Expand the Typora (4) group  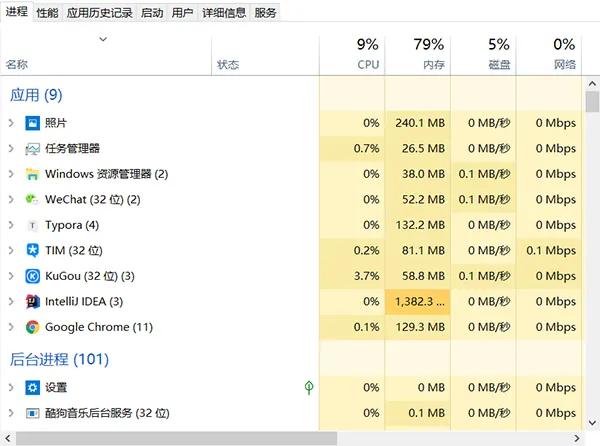click(11, 225)
